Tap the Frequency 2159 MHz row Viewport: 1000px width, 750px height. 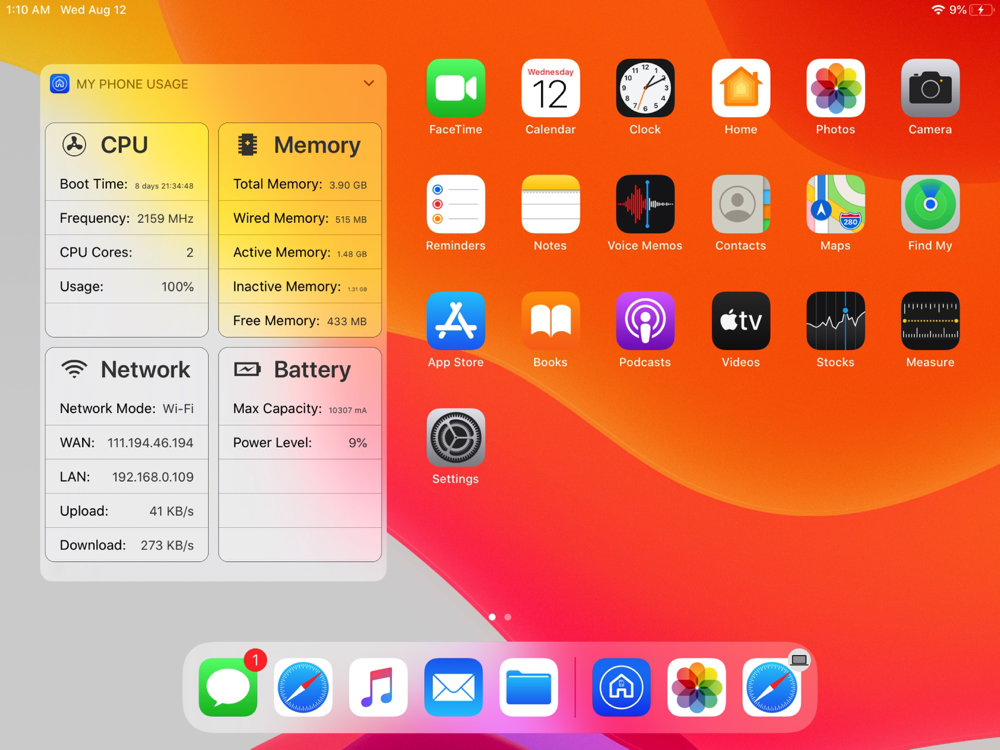127,218
